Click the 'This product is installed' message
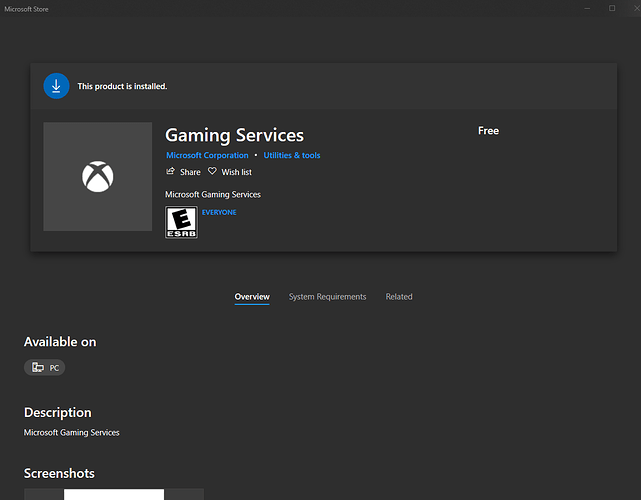Viewport: 641px width, 500px height. pyautogui.click(x=122, y=87)
